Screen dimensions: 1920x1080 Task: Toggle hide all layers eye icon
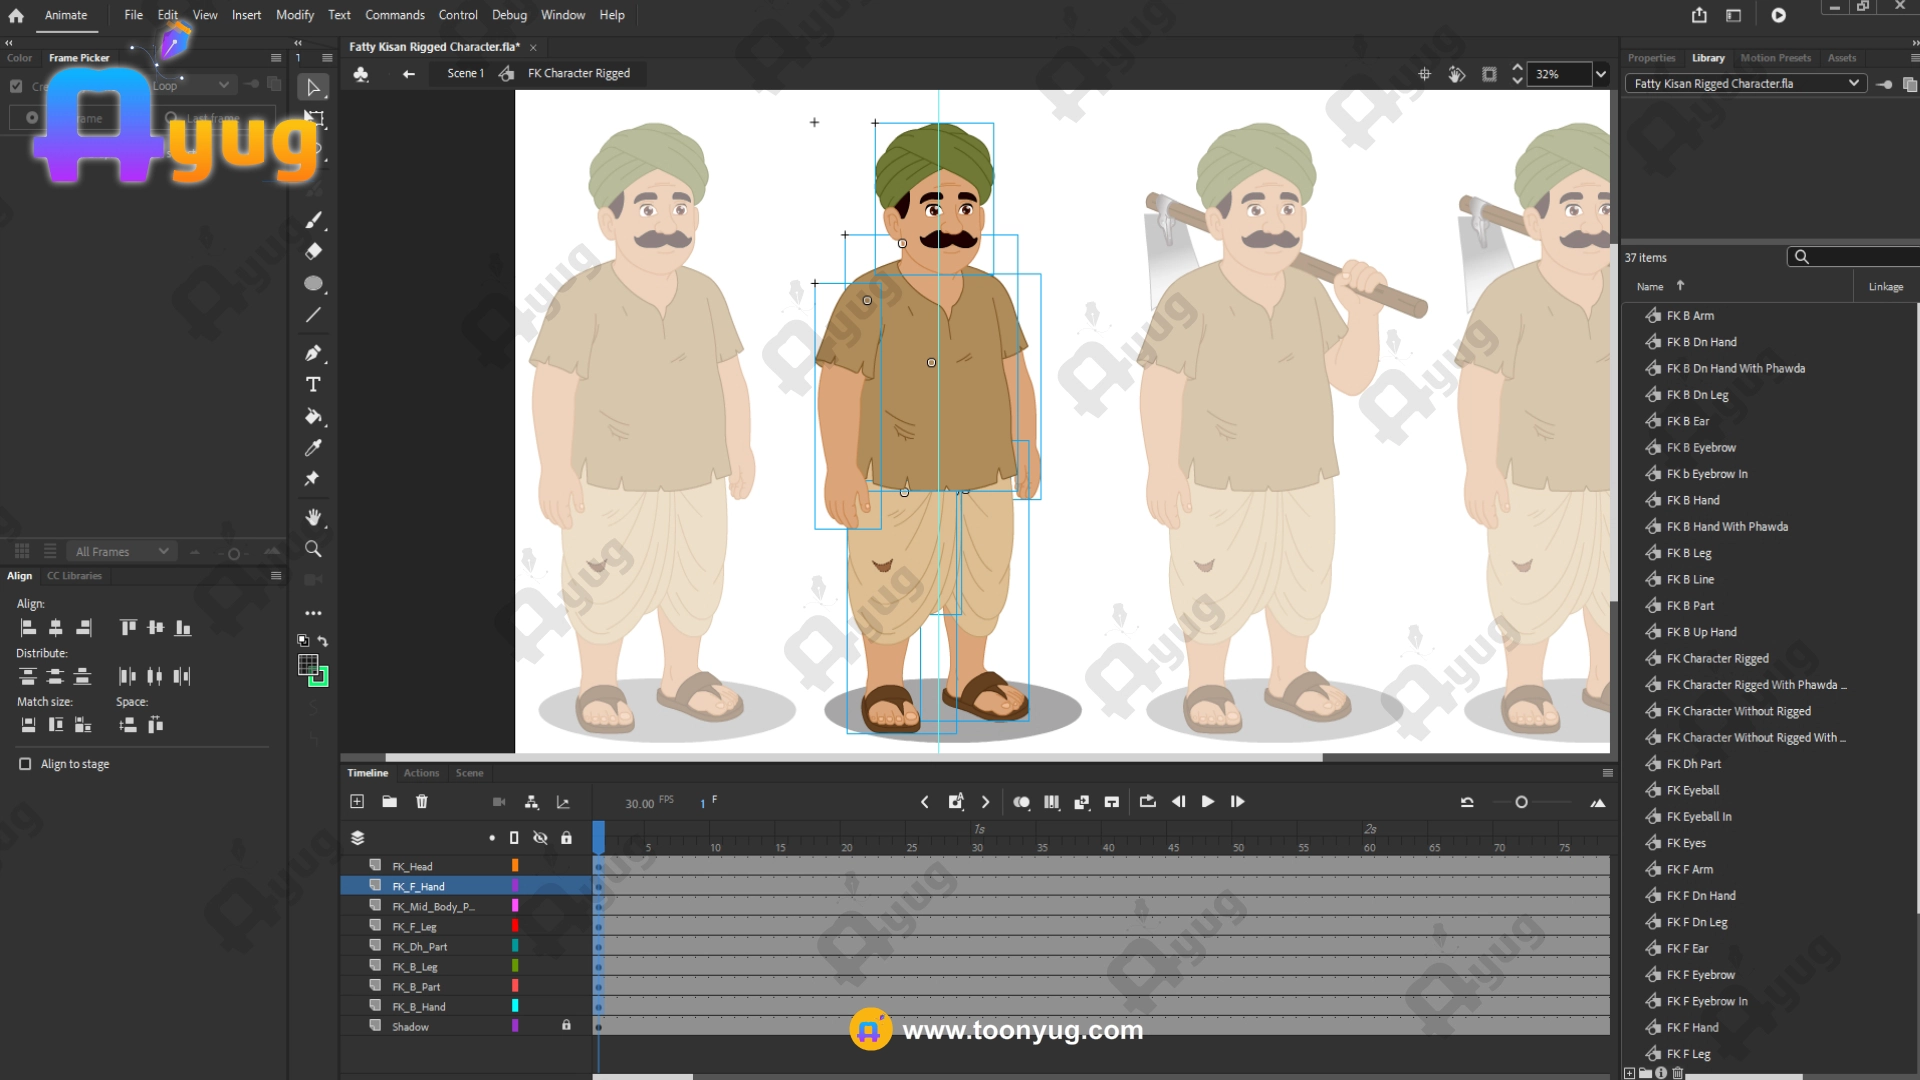pyautogui.click(x=540, y=838)
